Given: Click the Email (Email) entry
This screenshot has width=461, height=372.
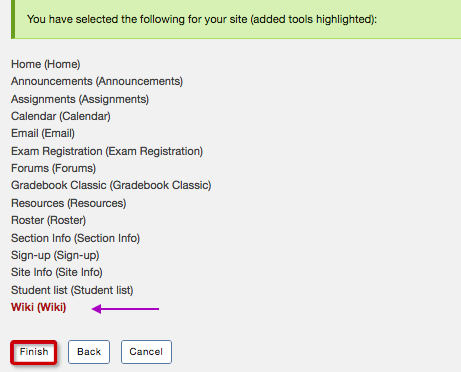Looking at the screenshot, I should pyautogui.click(x=43, y=133).
